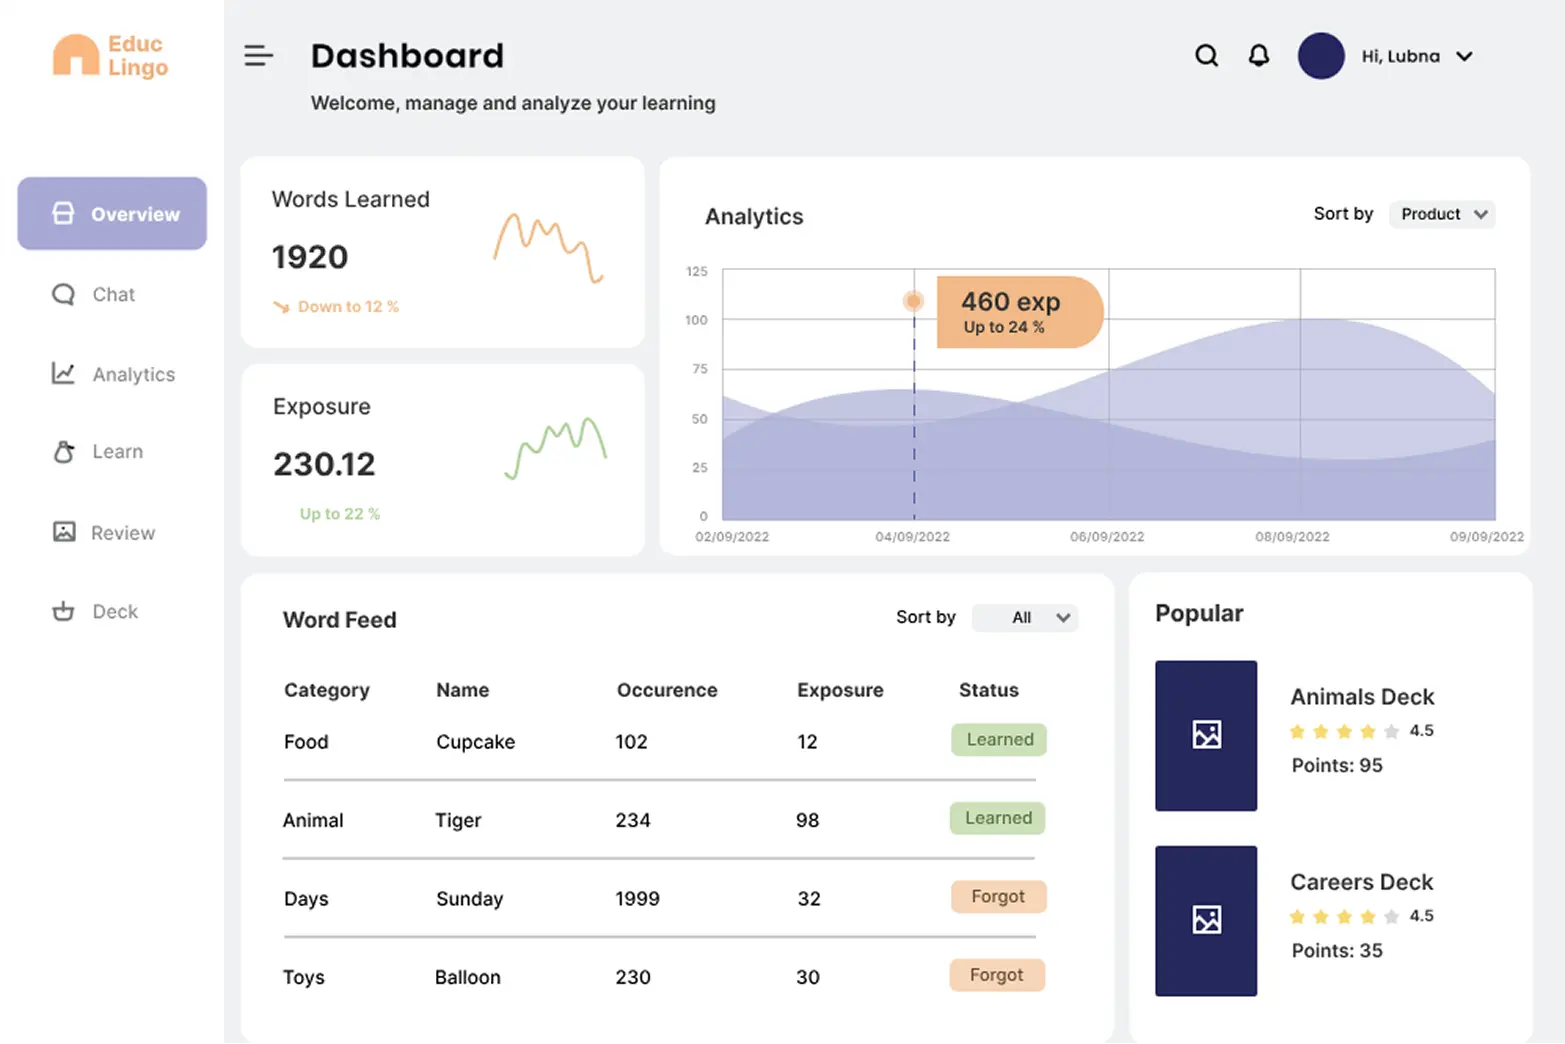Open Analytics Sort by Product dropdown
The height and width of the screenshot is (1044, 1565).
(x=1442, y=214)
